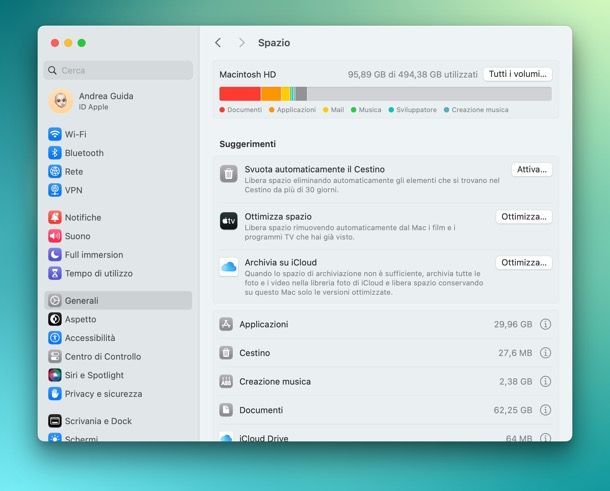Select the Rete globe icon
The image size is (610, 491).
(55, 172)
